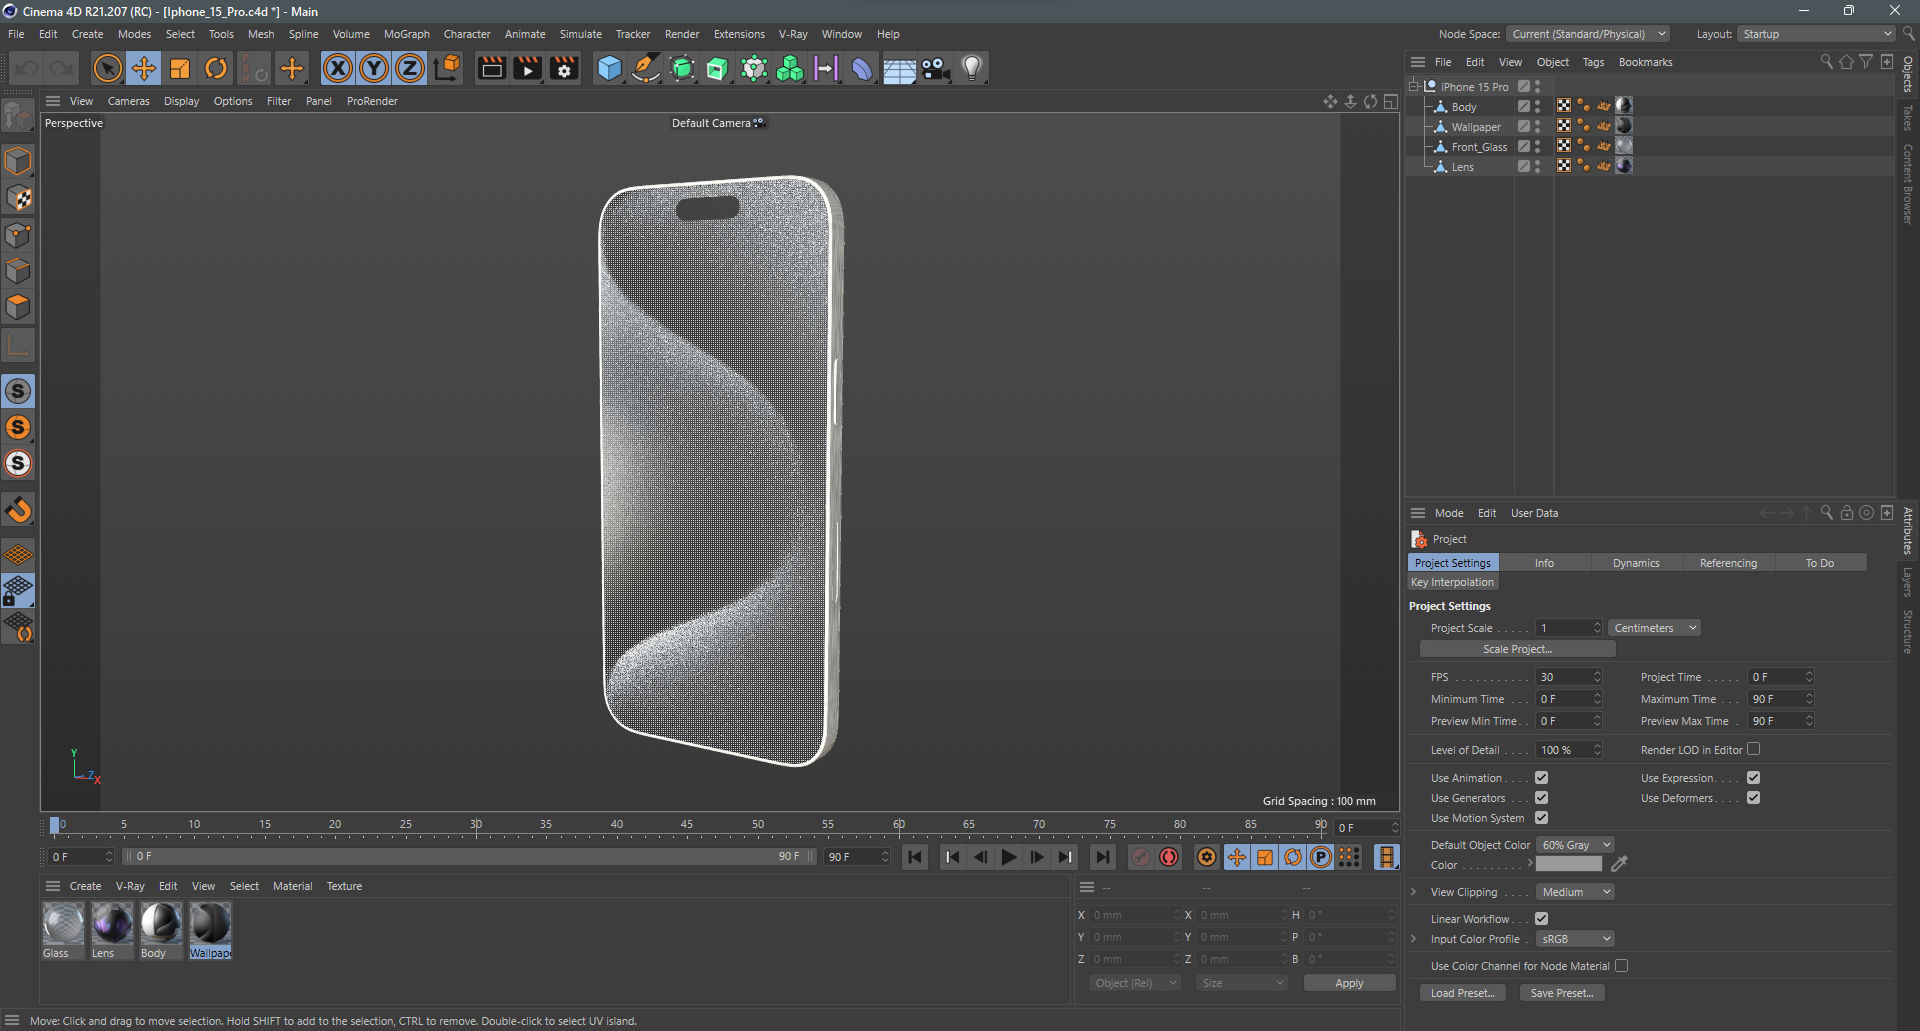The width and height of the screenshot is (1920, 1031).
Task: Switch to Dynamics tab
Action: [x=1636, y=563]
